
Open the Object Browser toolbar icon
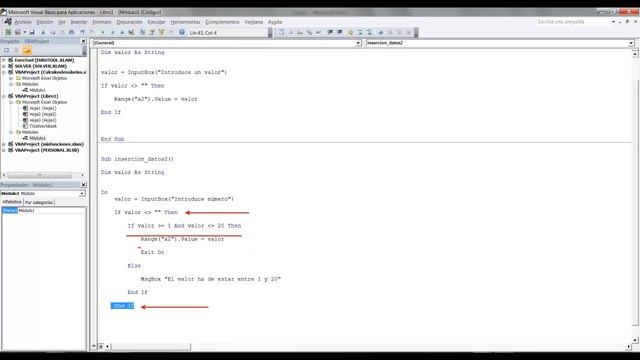pyautogui.click(x=162, y=32)
